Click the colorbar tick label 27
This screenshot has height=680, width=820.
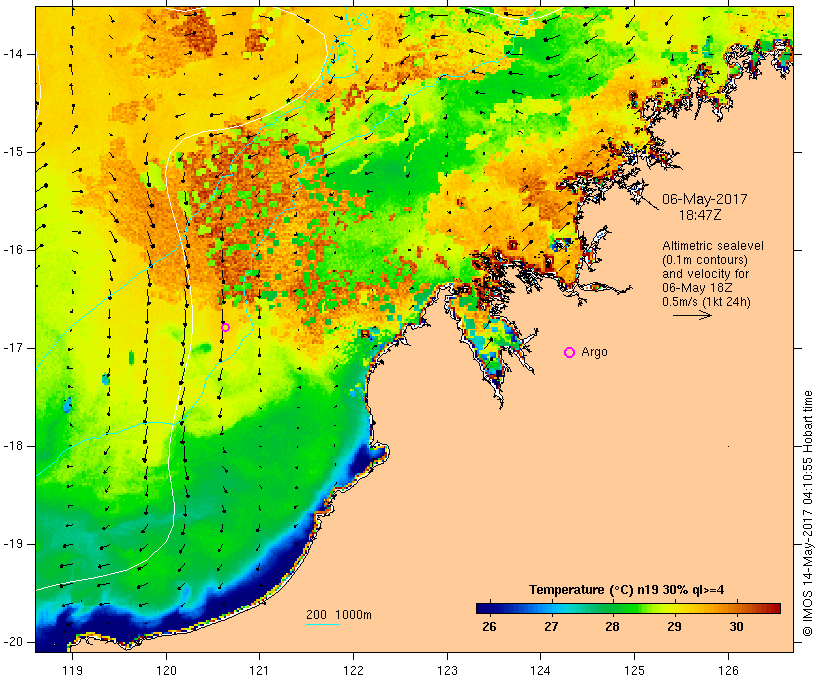(551, 627)
